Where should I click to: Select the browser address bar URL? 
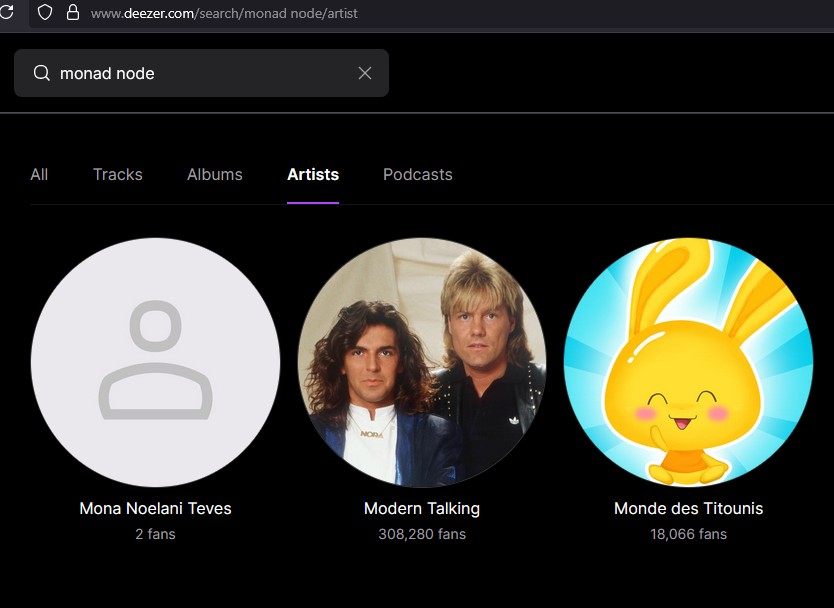[224, 14]
